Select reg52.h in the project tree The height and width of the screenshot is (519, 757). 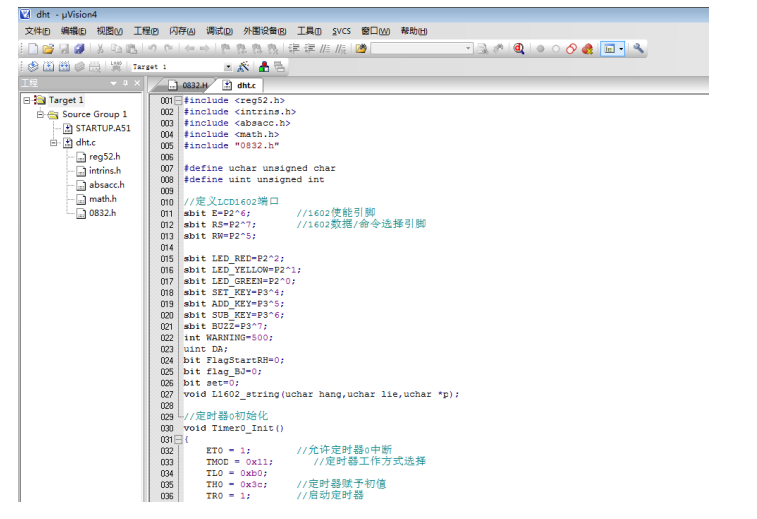tap(105, 156)
